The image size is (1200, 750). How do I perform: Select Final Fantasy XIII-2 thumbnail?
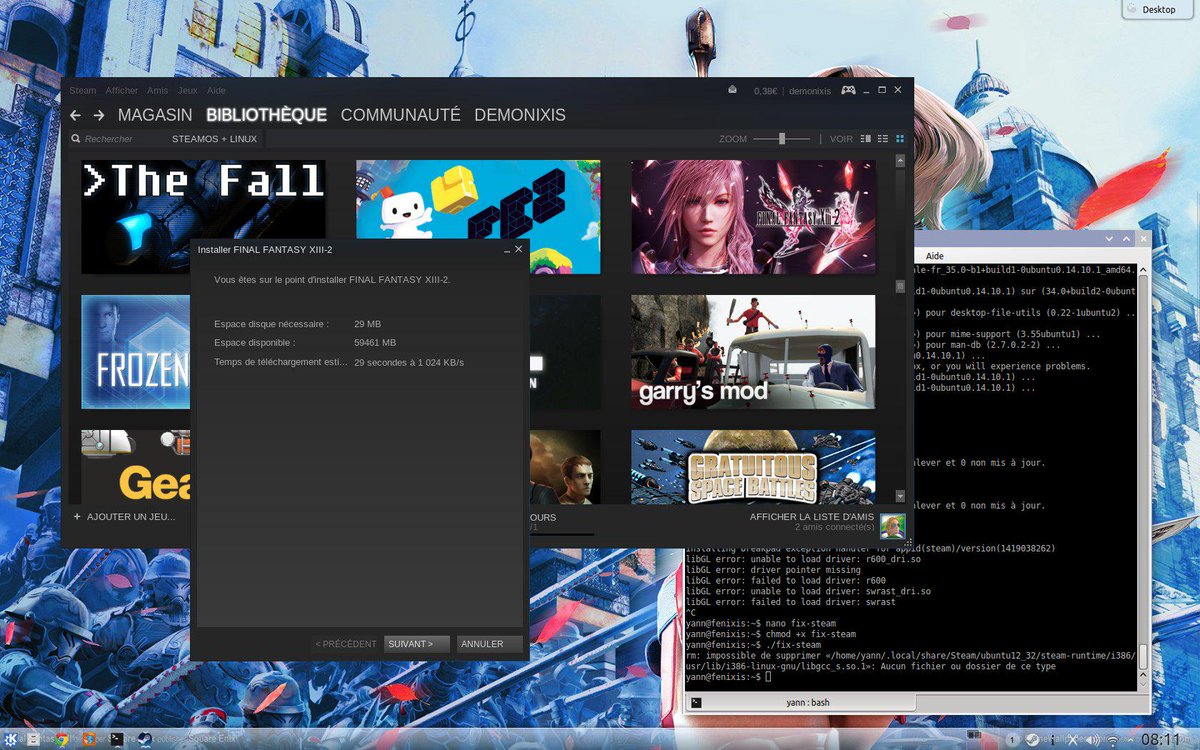point(753,217)
